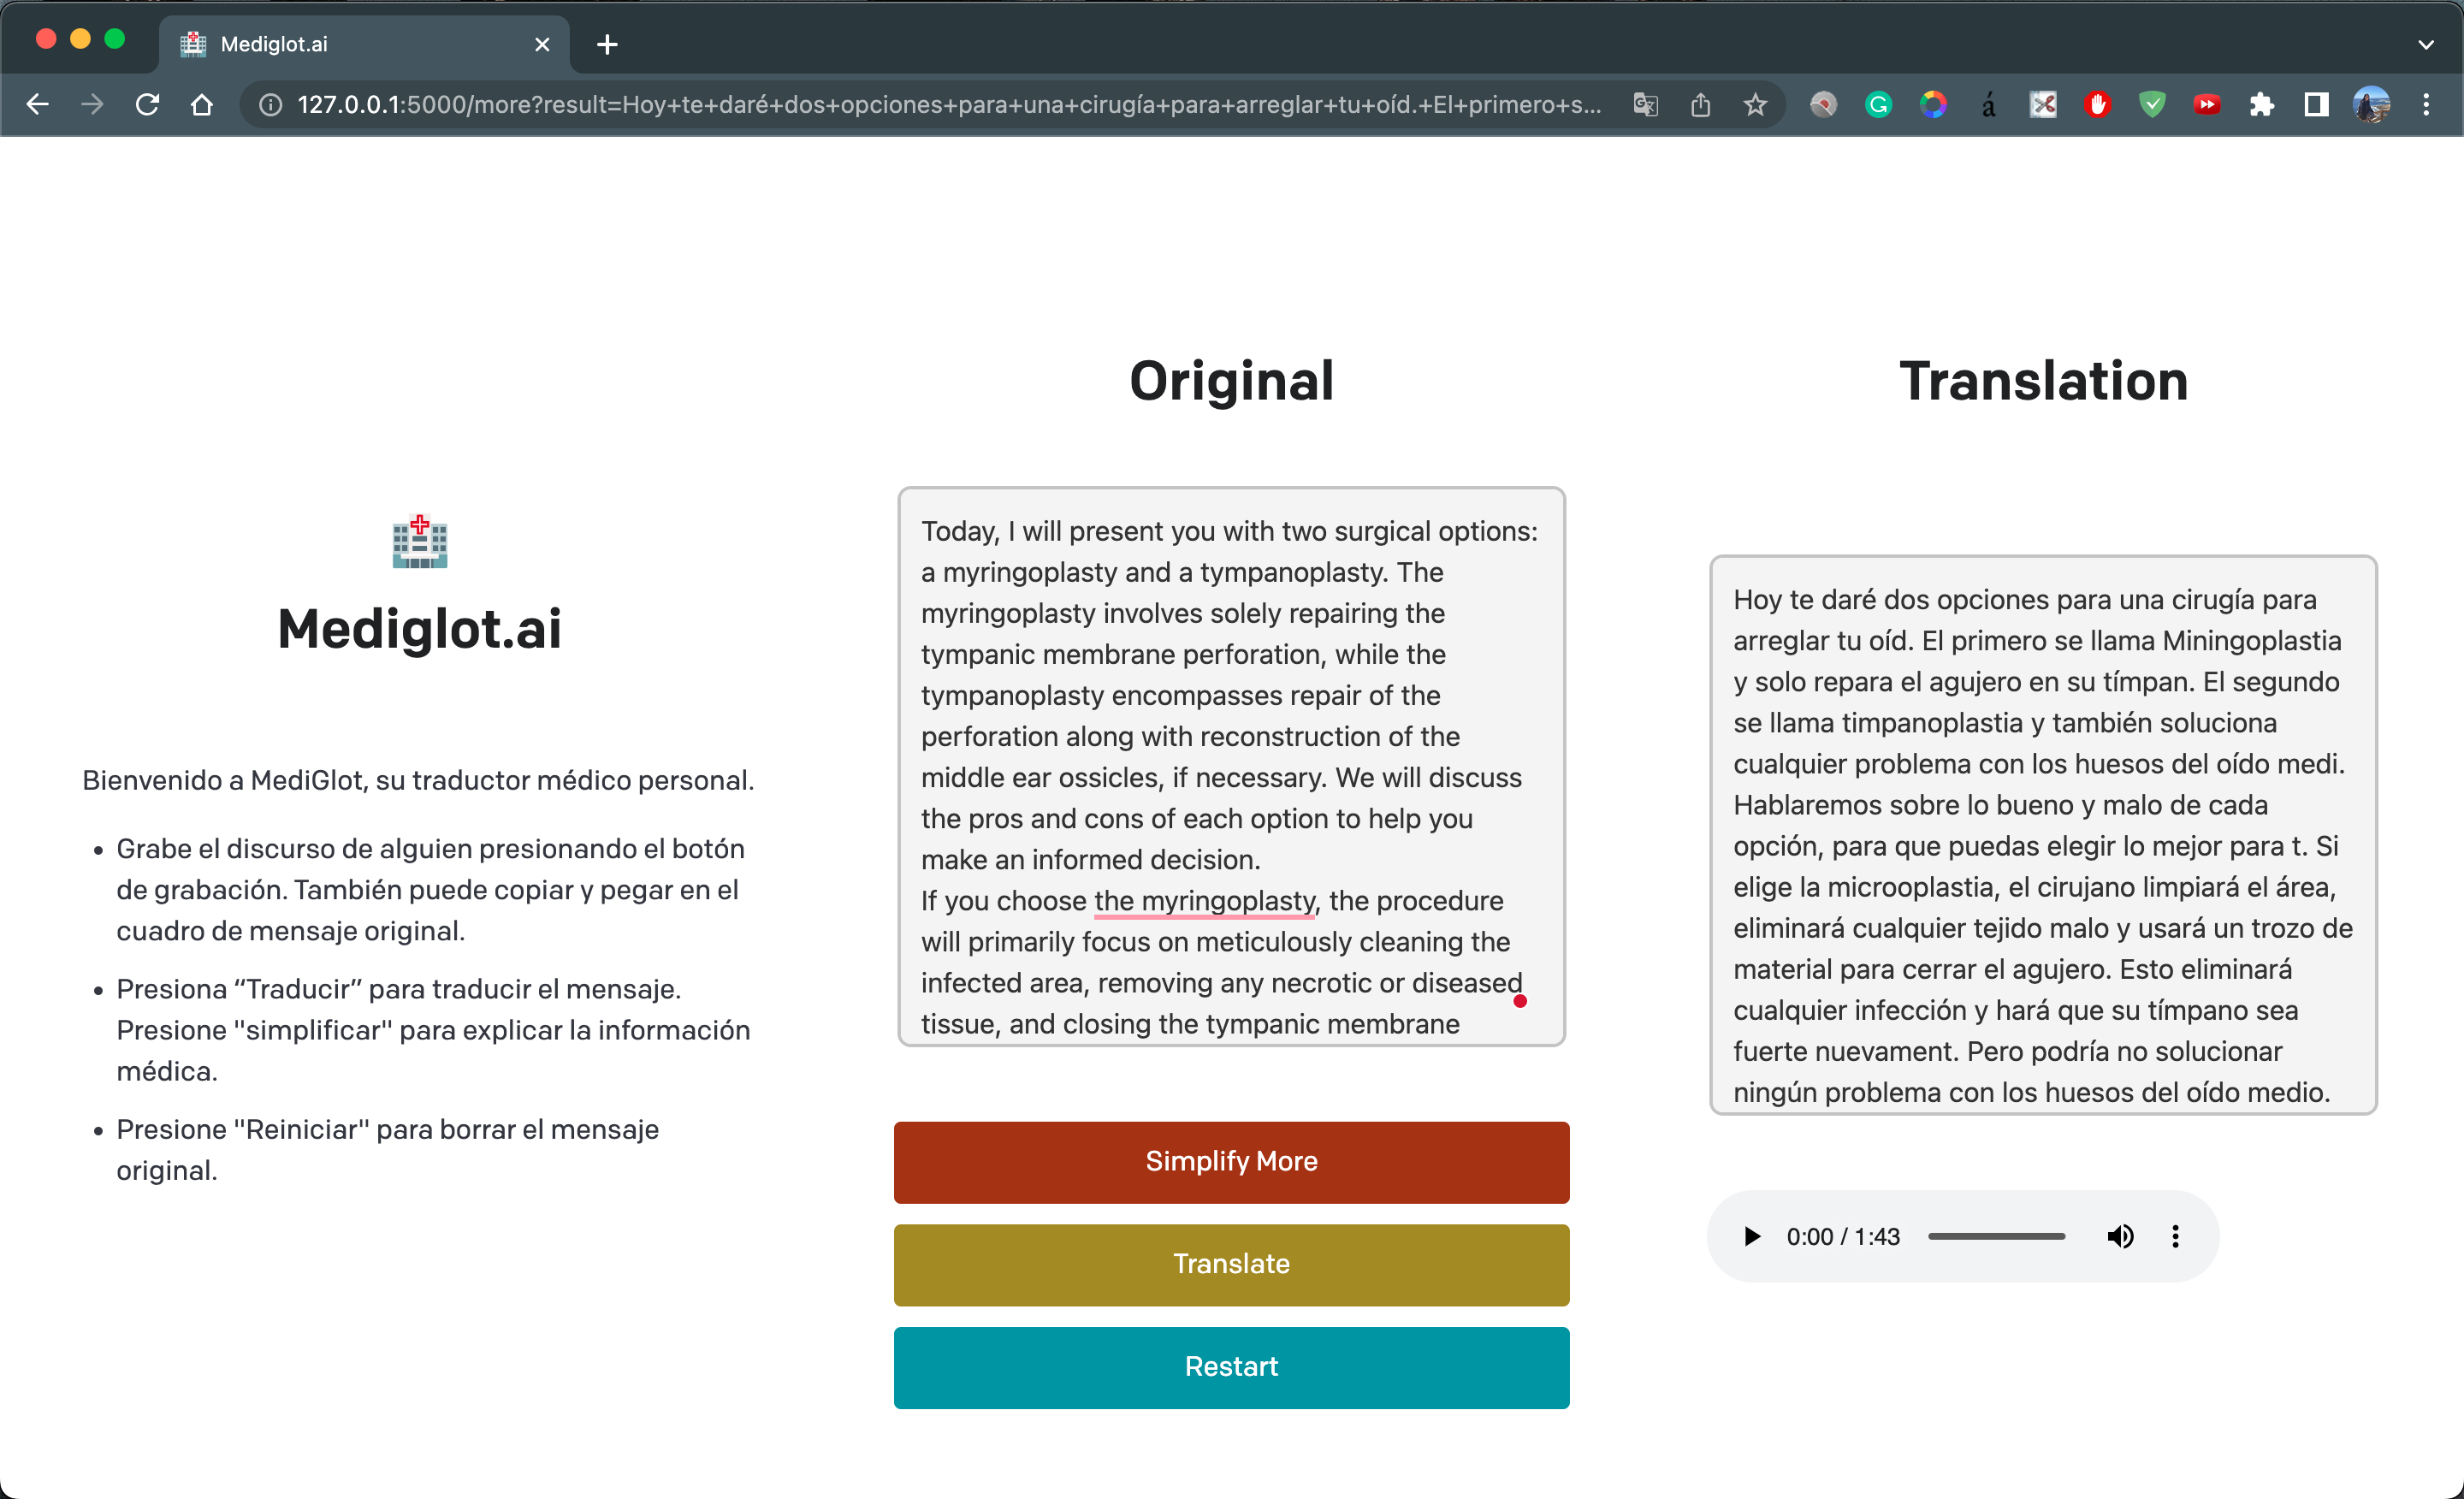Open the browser home page
This screenshot has width=2464, height=1499.
pos(202,104)
